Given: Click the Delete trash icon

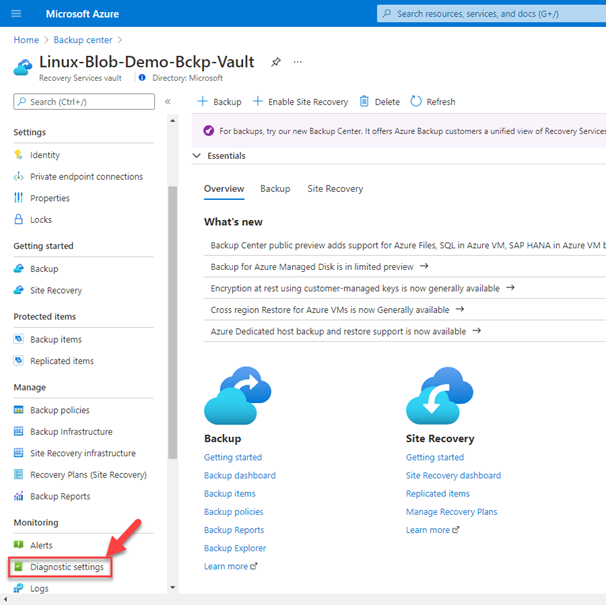Looking at the screenshot, I should (365, 102).
